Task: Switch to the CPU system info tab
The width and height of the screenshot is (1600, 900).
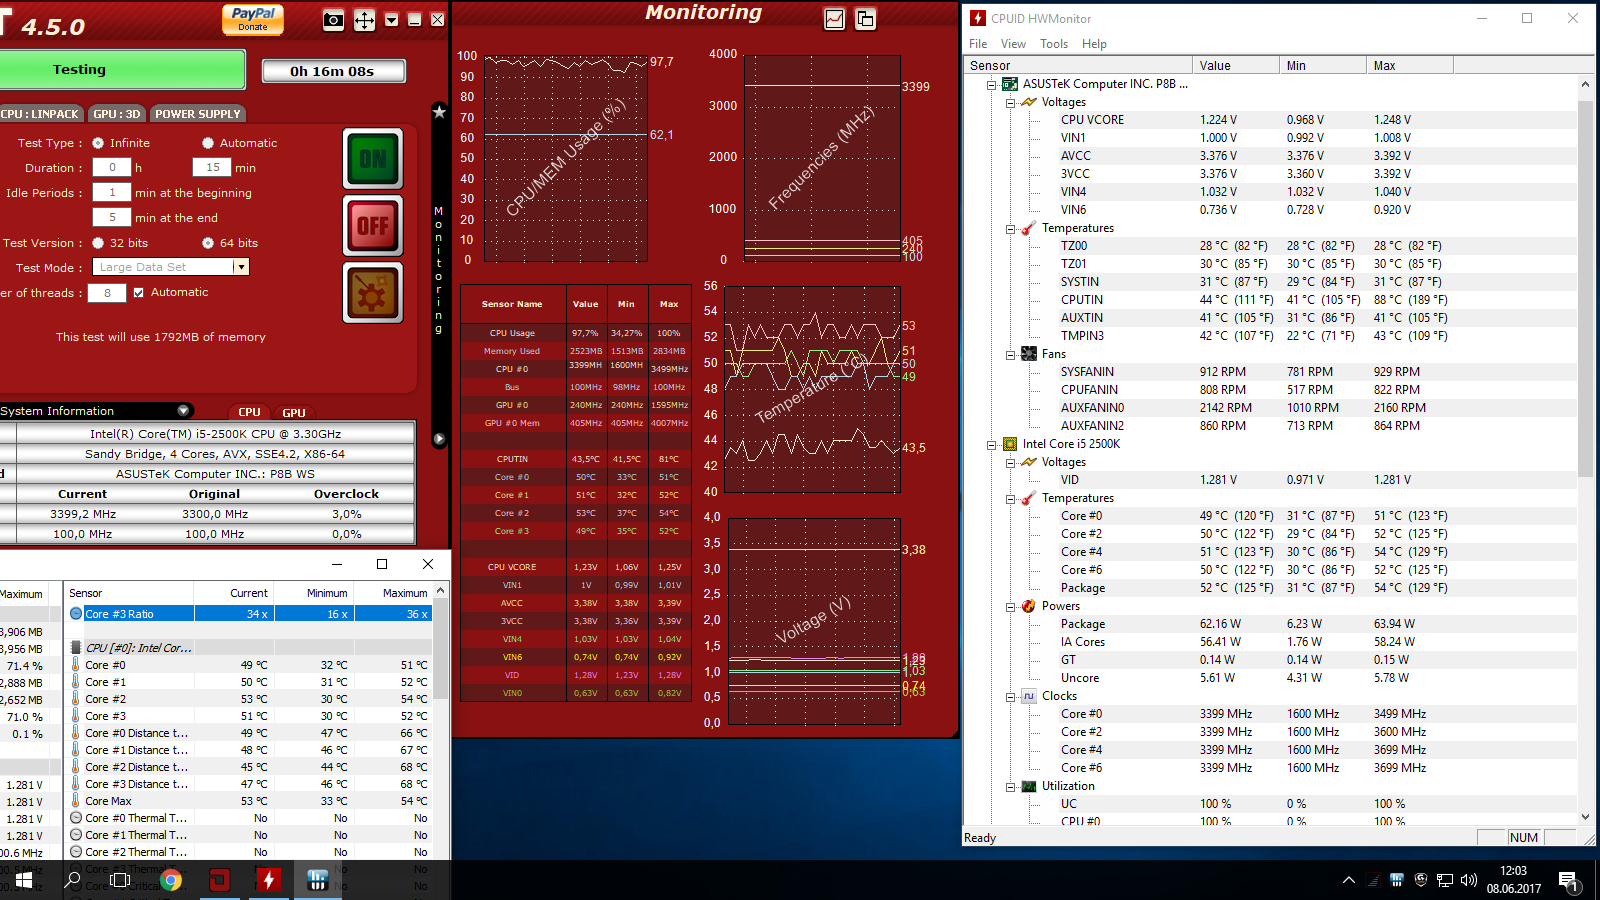Action: point(249,412)
